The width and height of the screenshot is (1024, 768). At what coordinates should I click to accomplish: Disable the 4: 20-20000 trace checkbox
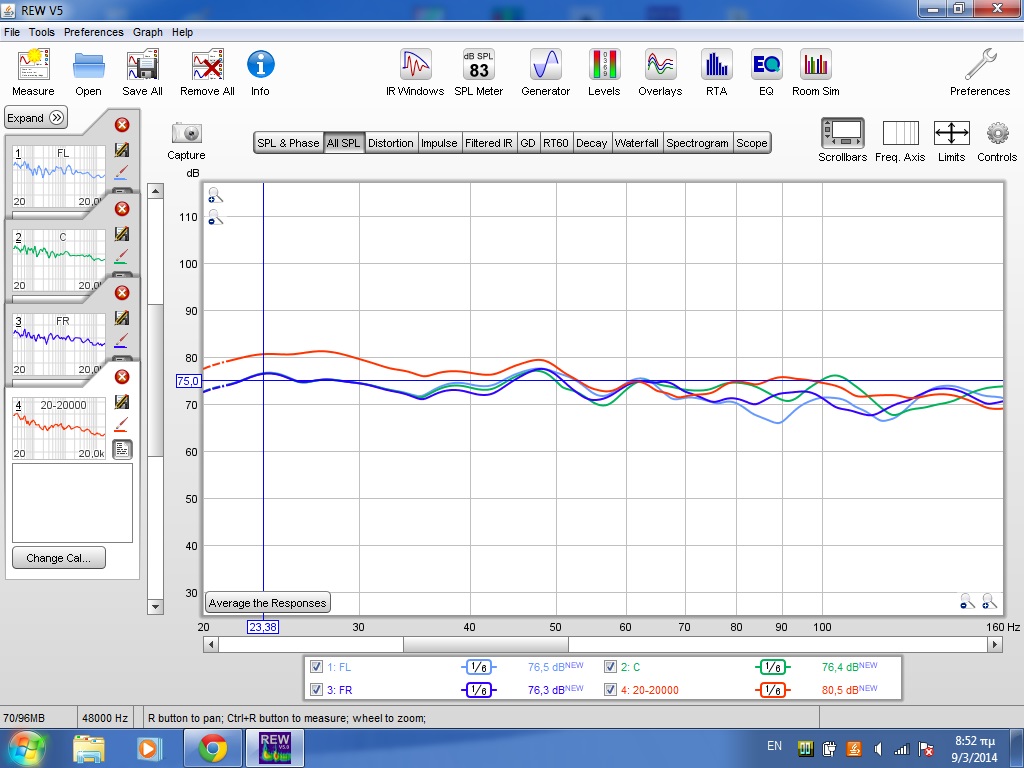click(x=610, y=689)
